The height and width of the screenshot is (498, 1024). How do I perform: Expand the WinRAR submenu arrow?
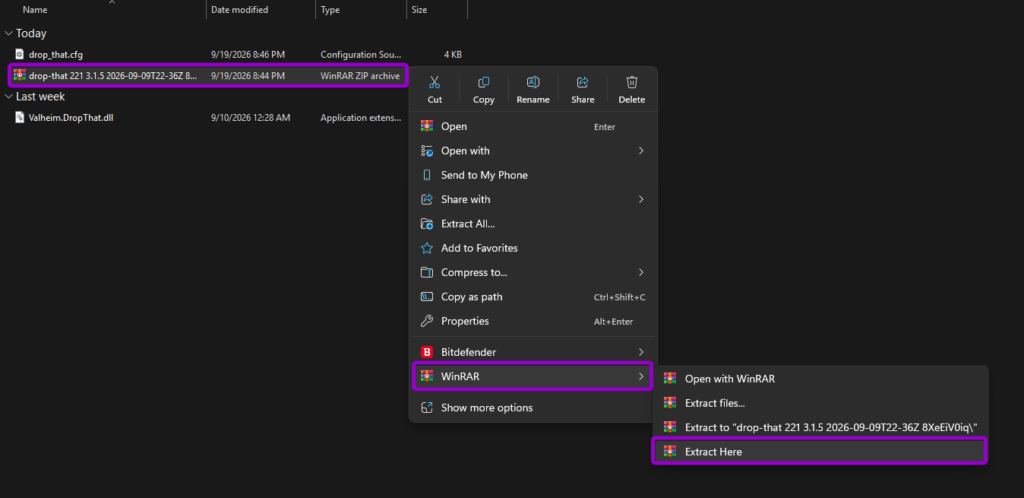(641, 376)
